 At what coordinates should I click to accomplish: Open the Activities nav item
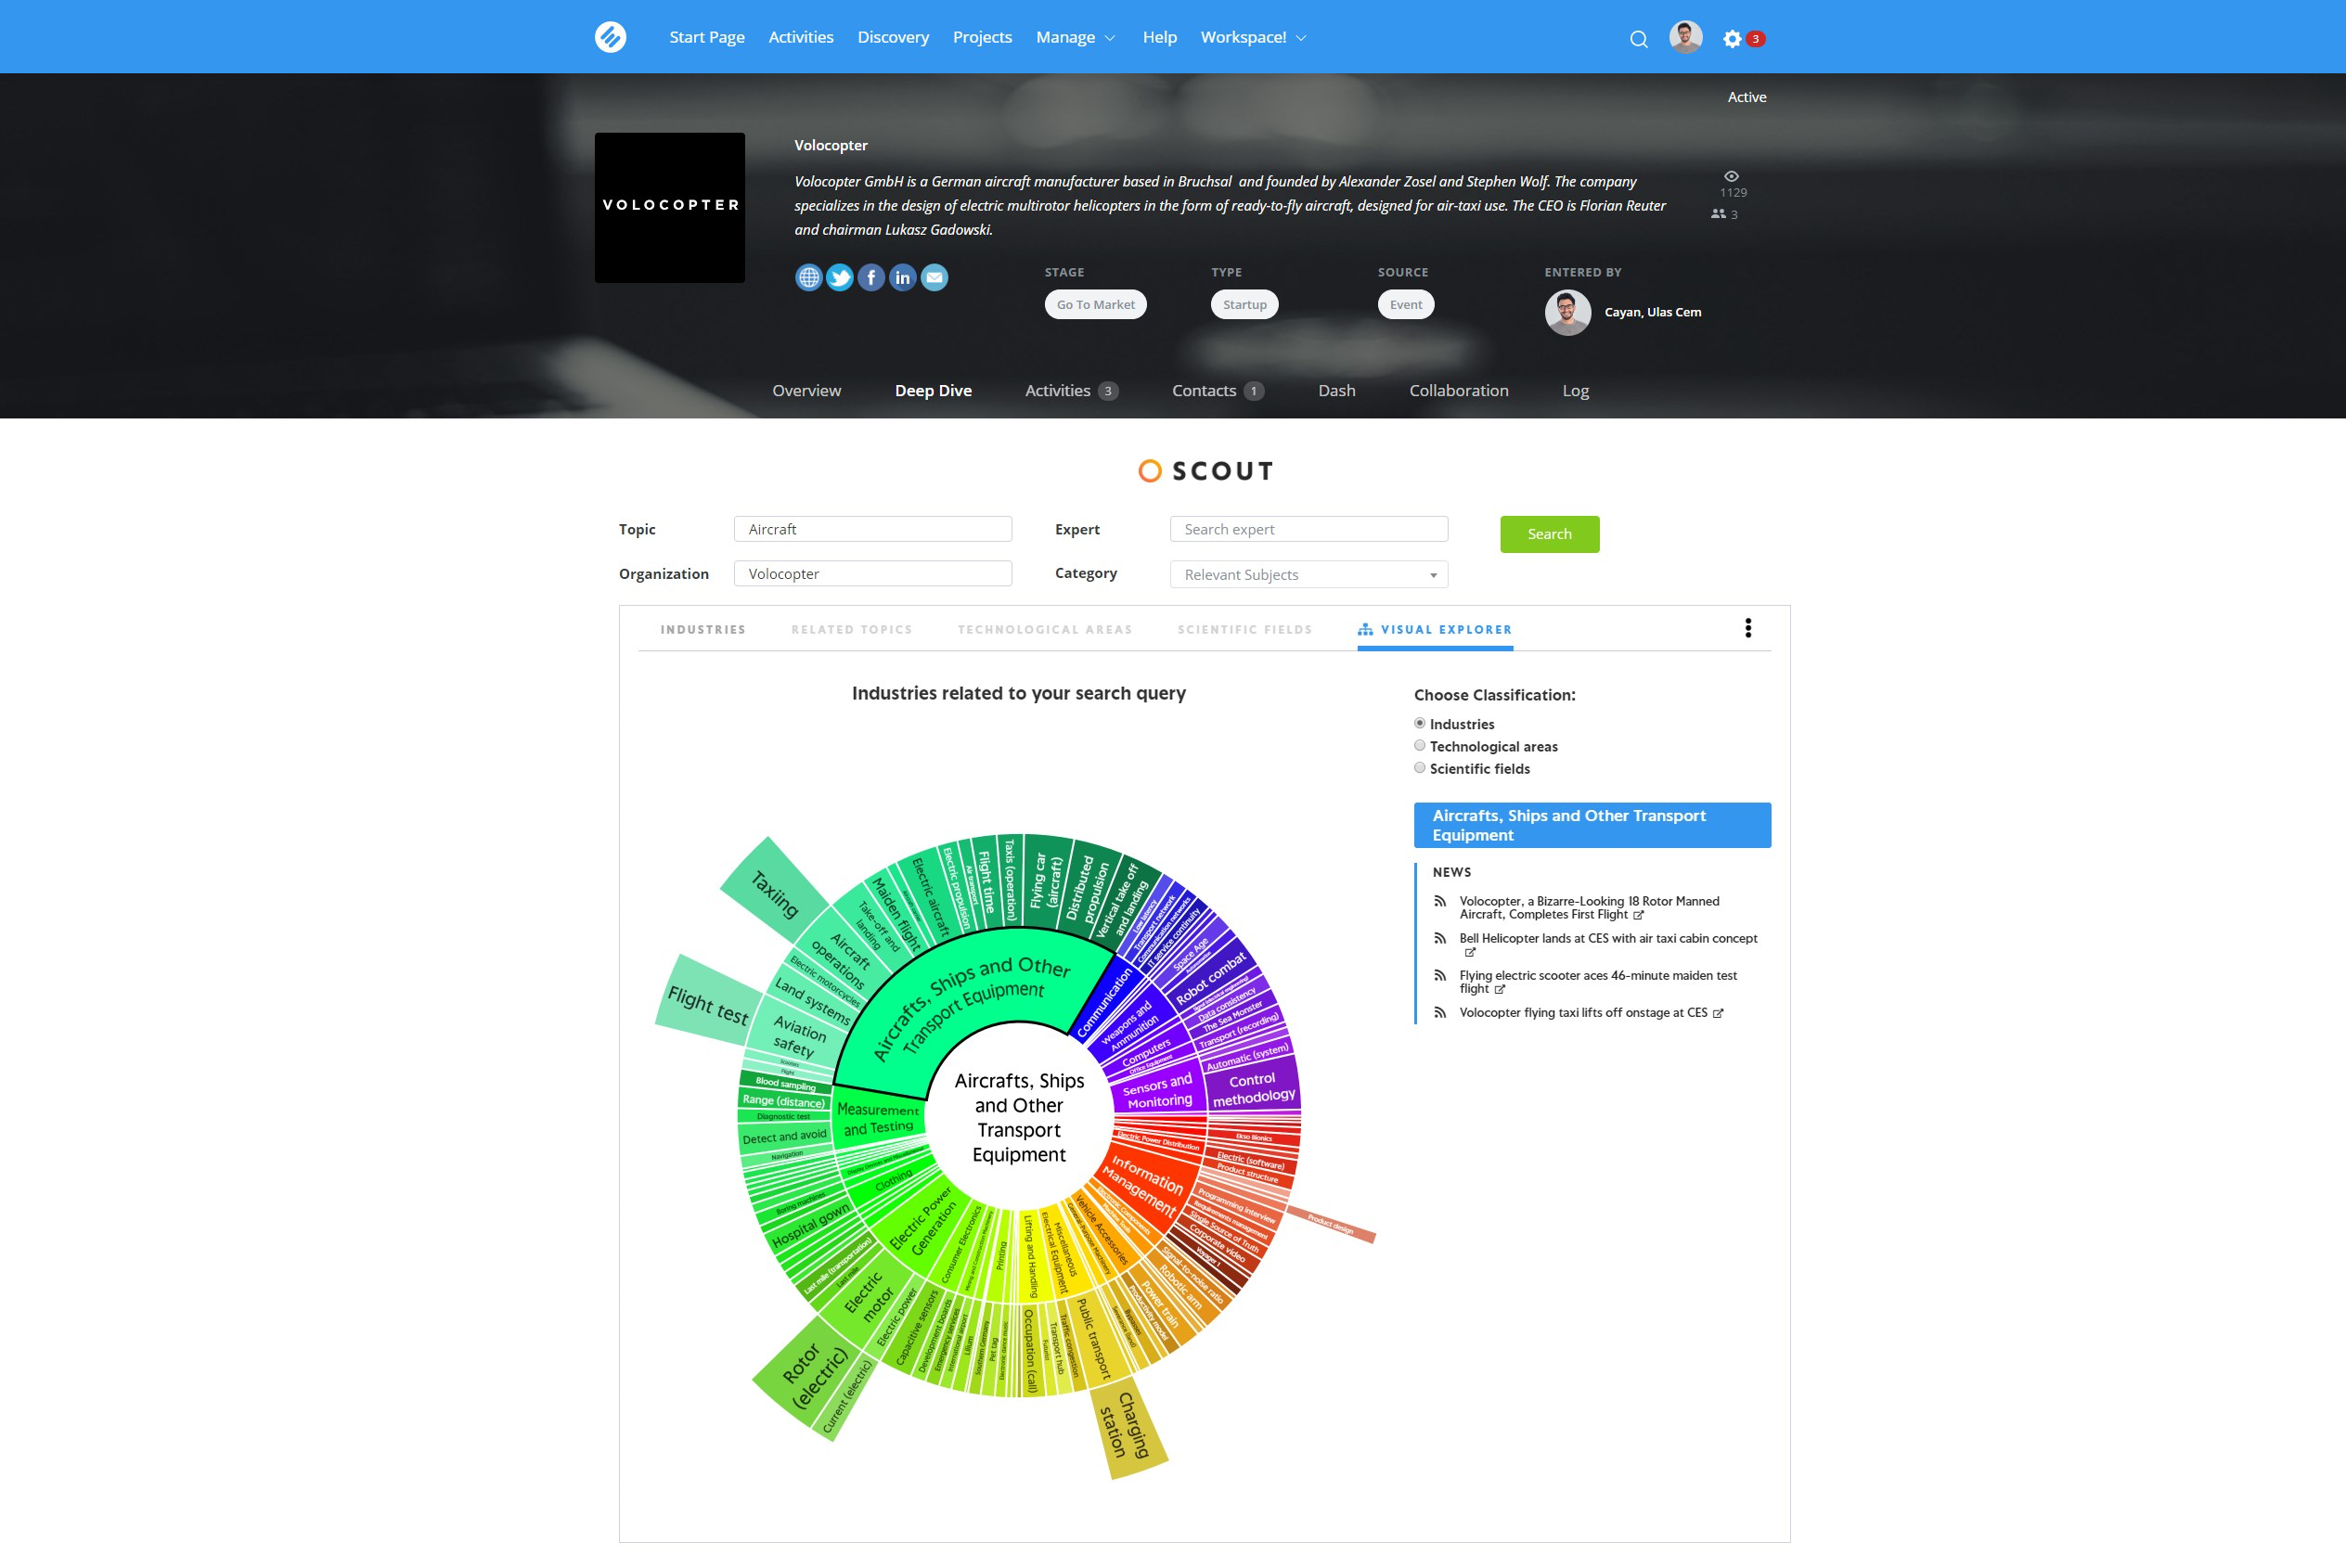800,37
